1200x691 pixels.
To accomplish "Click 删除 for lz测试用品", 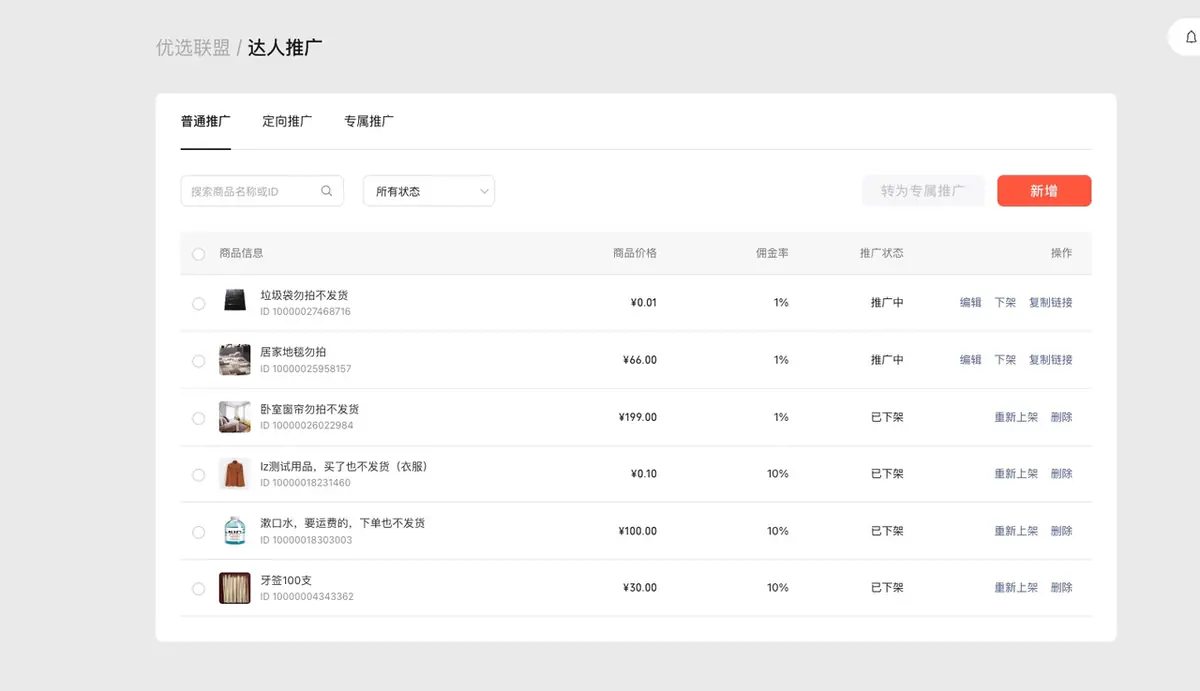I will pyautogui.click(x=1062, y=474).
